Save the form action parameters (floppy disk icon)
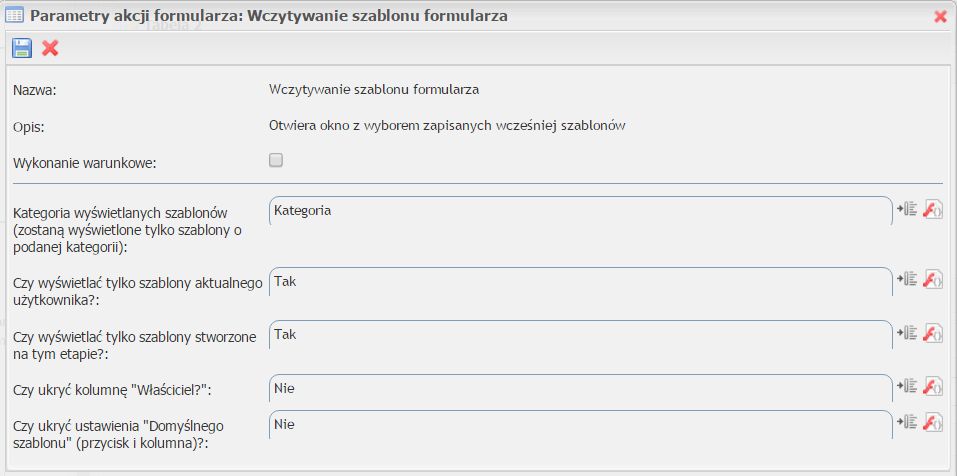This screenshot has height=476, width=957. point(22,47)
